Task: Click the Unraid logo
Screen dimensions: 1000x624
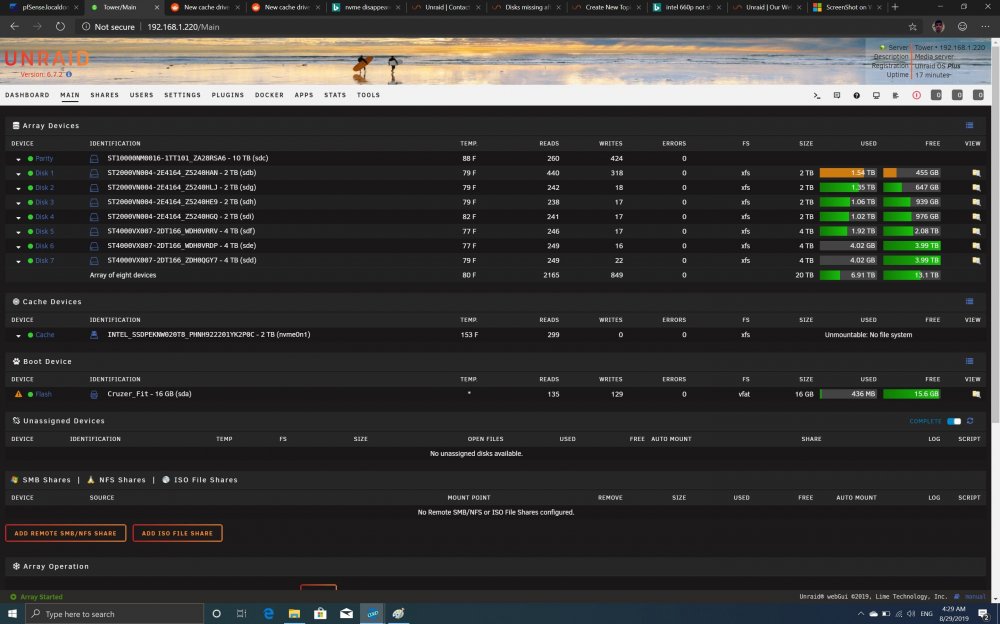Action: click(47, 59)
